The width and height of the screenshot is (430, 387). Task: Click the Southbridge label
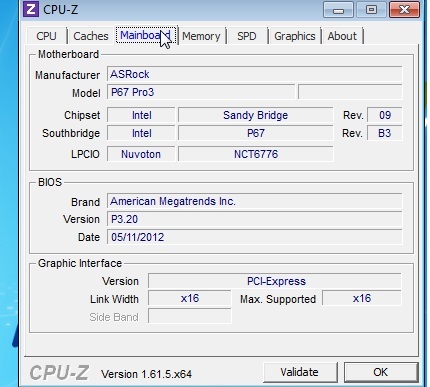[71, 133]
